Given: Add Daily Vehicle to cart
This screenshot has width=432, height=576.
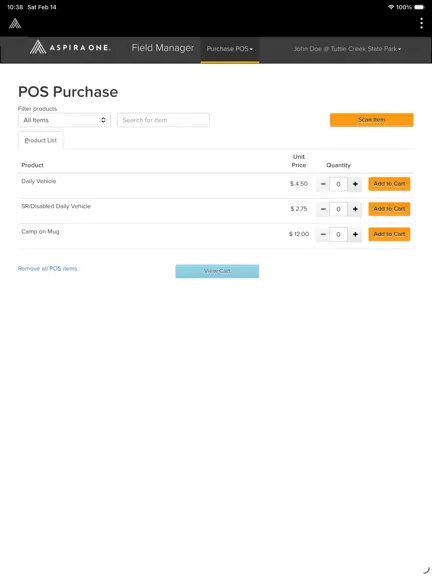Looking at the screenshot, I should (x=389, y=184).
